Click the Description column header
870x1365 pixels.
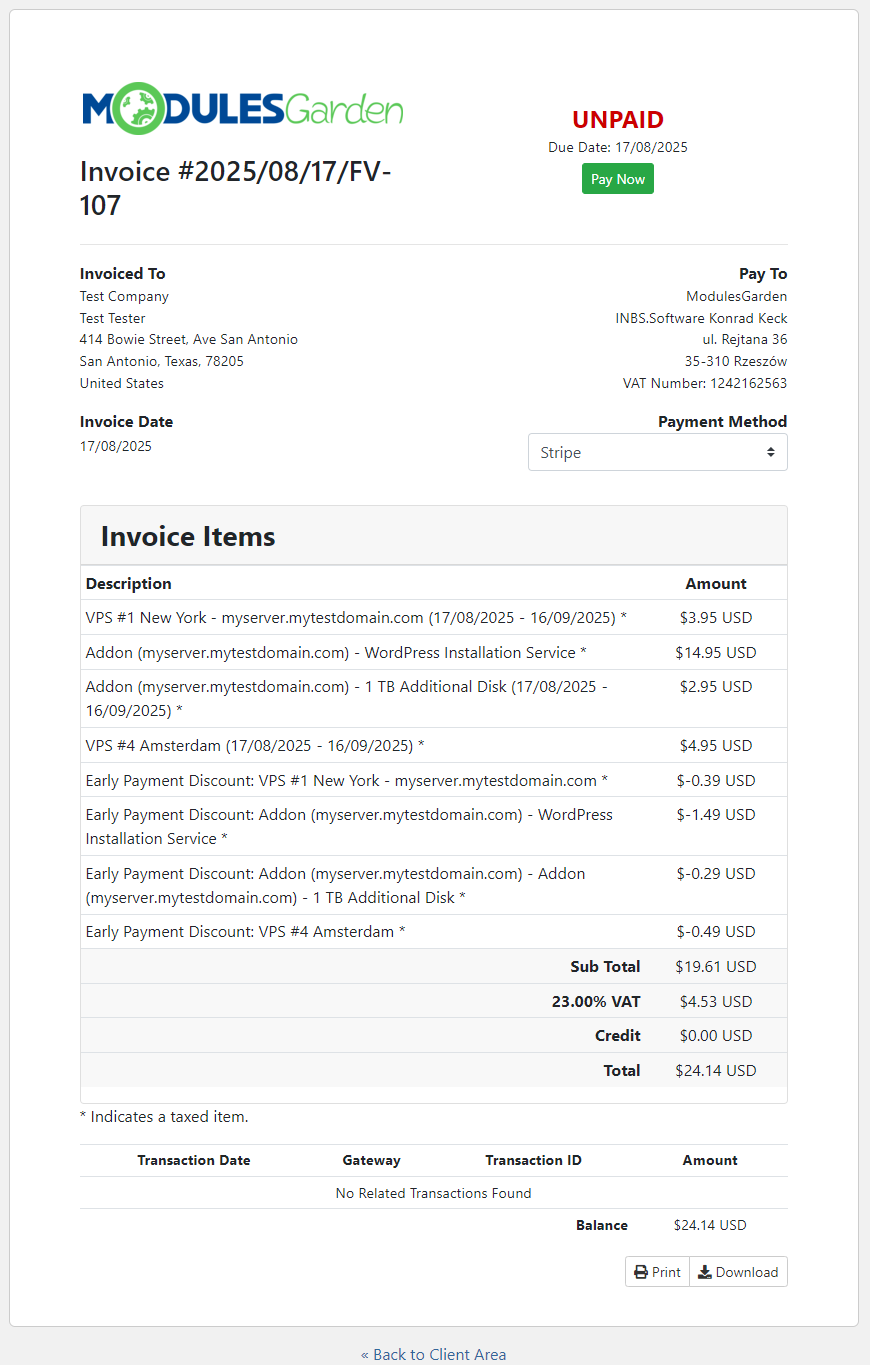[x=128, y=583]
